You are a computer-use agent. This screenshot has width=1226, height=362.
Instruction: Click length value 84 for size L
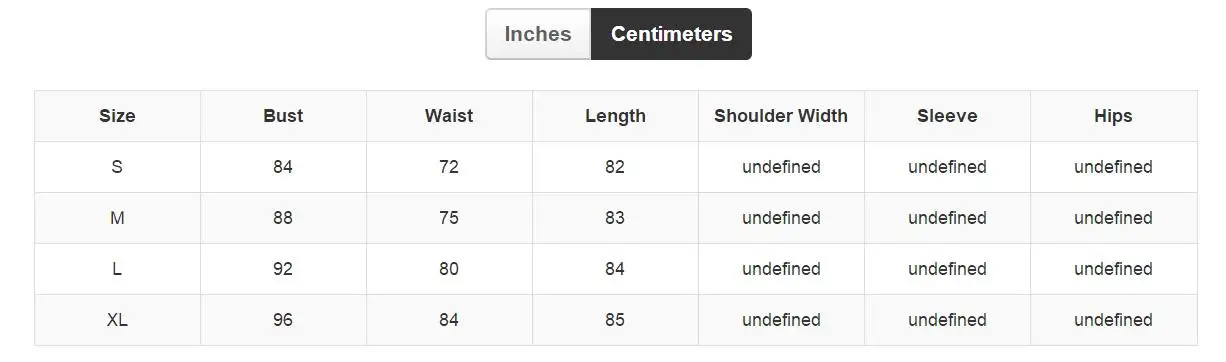click(x=615, y=269)
